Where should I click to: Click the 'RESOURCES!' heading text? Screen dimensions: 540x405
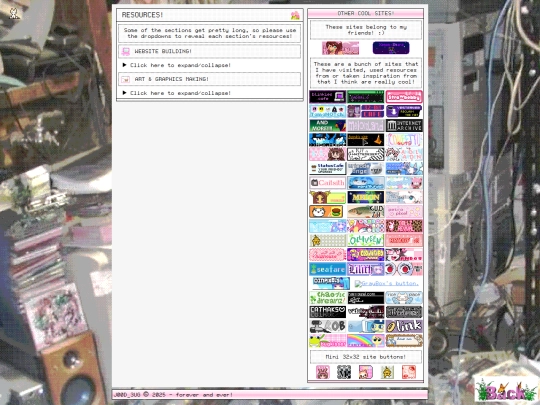(142, 15)
